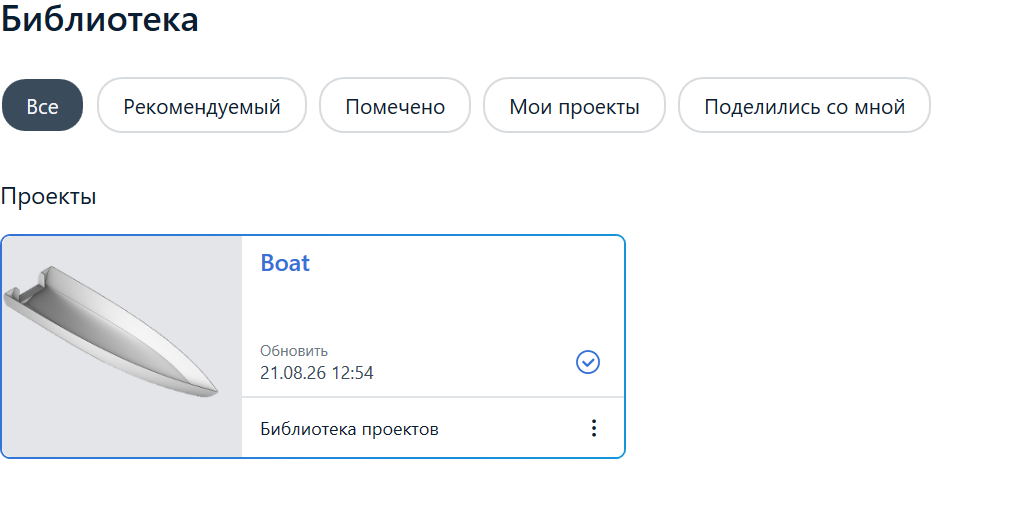Open the Boat card three-dot menu

click(x=594, y=428)
